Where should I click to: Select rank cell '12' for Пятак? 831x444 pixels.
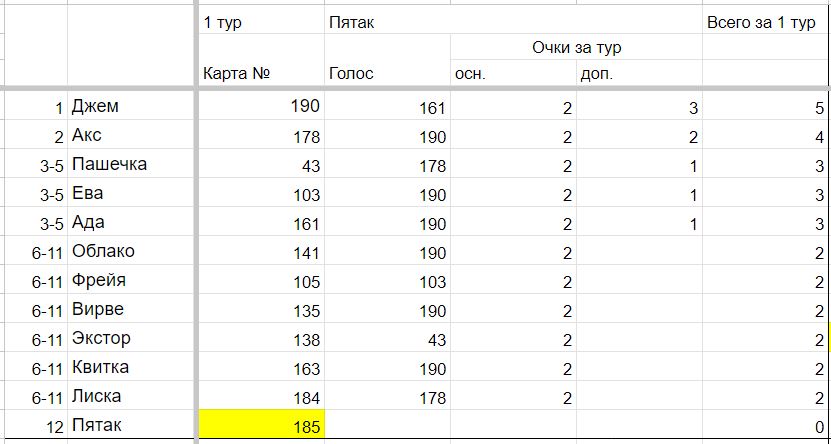pyautogui.click(x=33, y=424)
